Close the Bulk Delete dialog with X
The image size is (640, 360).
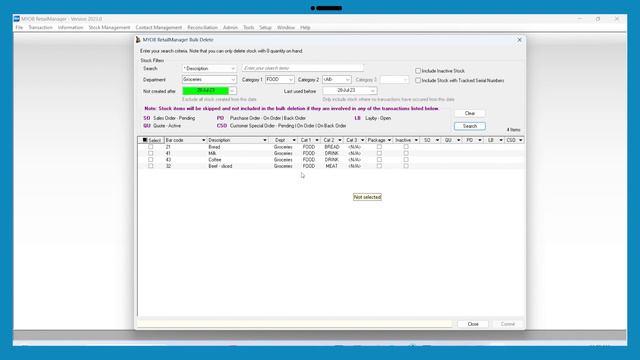[519, 40]
